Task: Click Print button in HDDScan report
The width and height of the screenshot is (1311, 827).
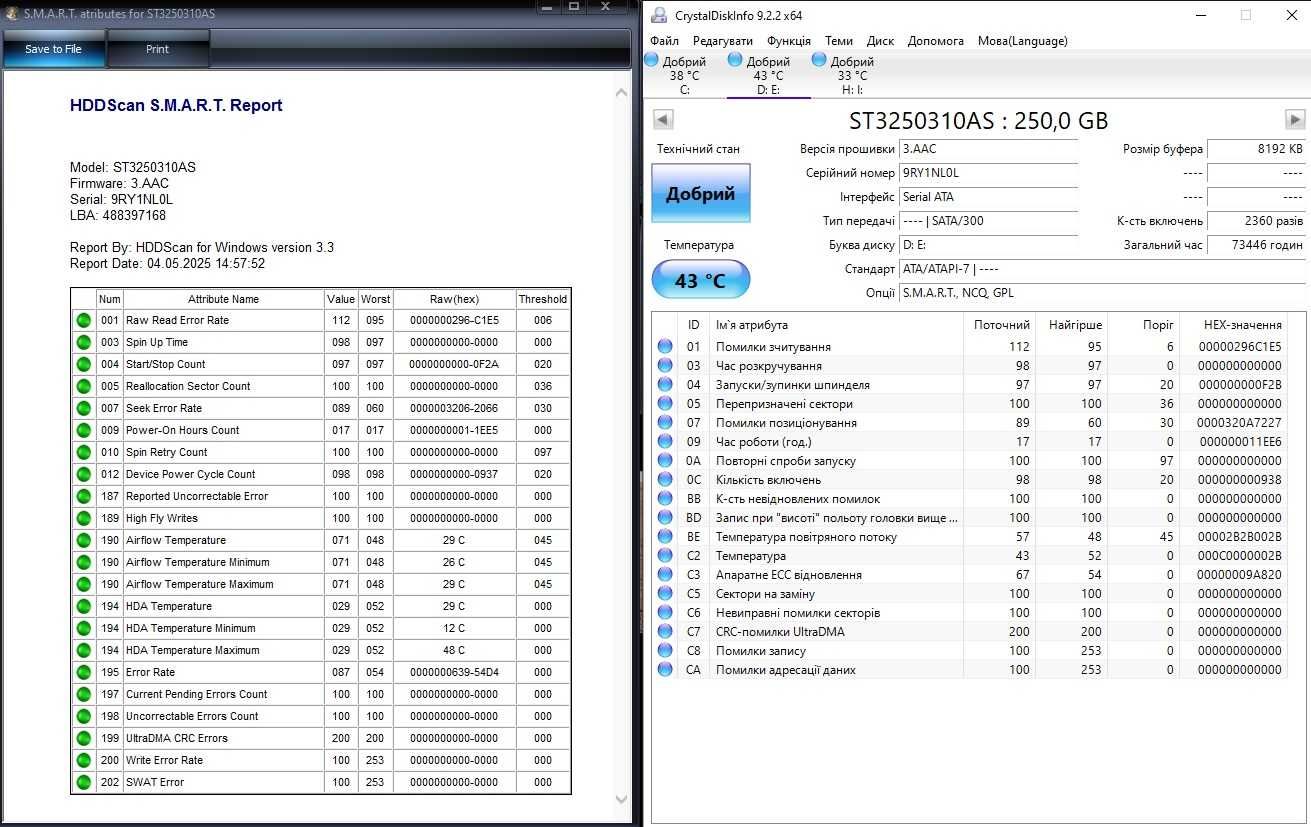Action: tap(158, 49)
